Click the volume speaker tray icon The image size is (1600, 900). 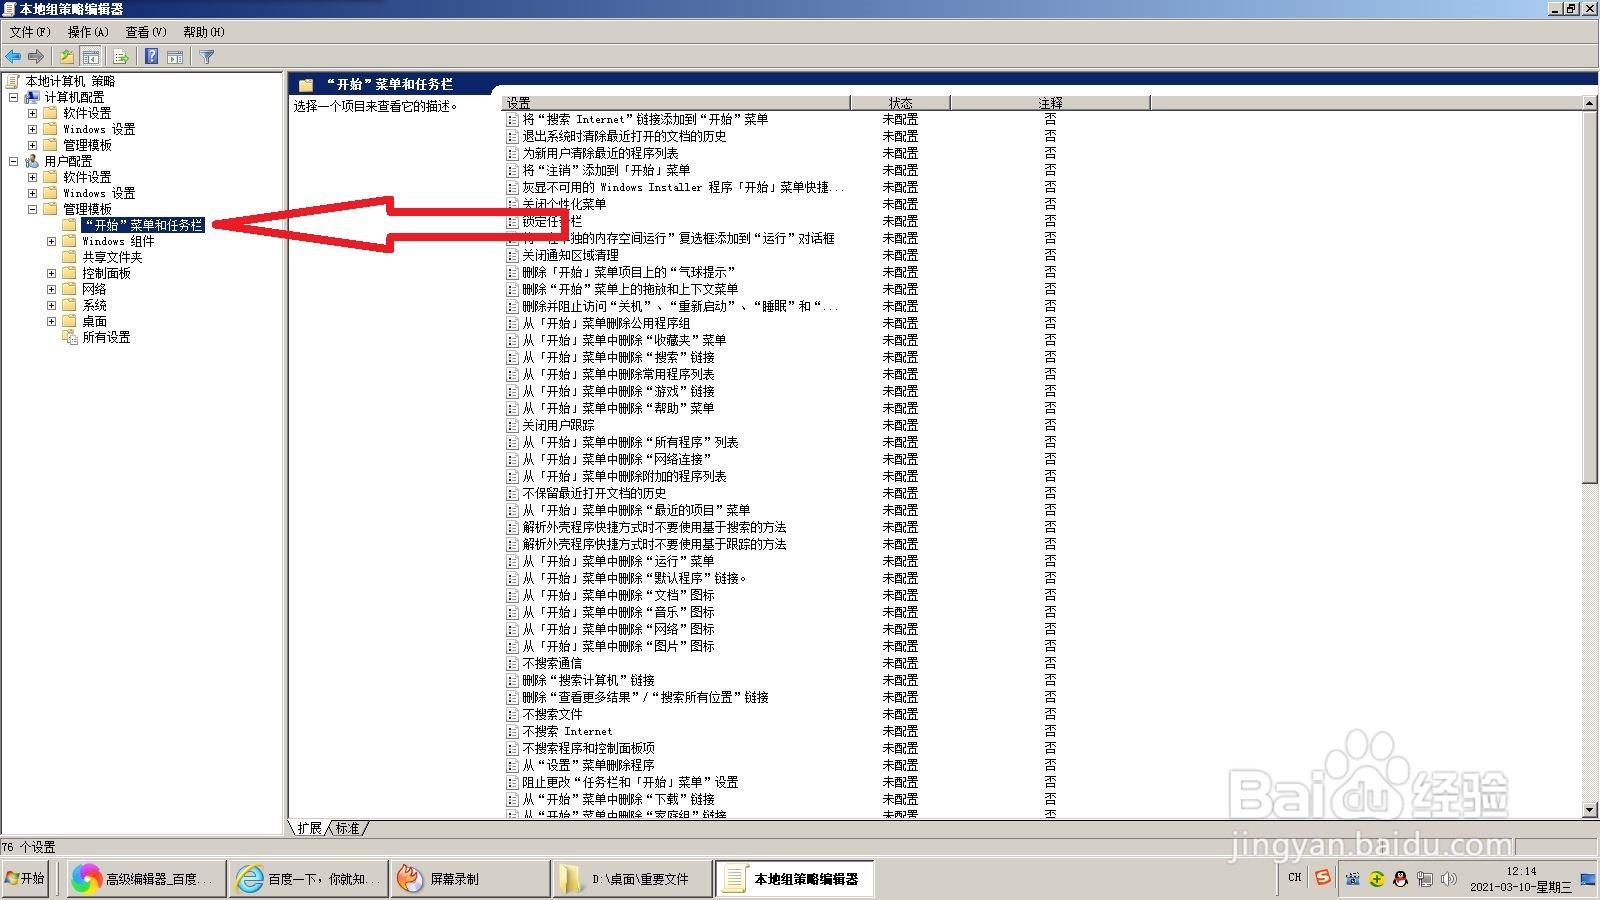coord(1448,878)
